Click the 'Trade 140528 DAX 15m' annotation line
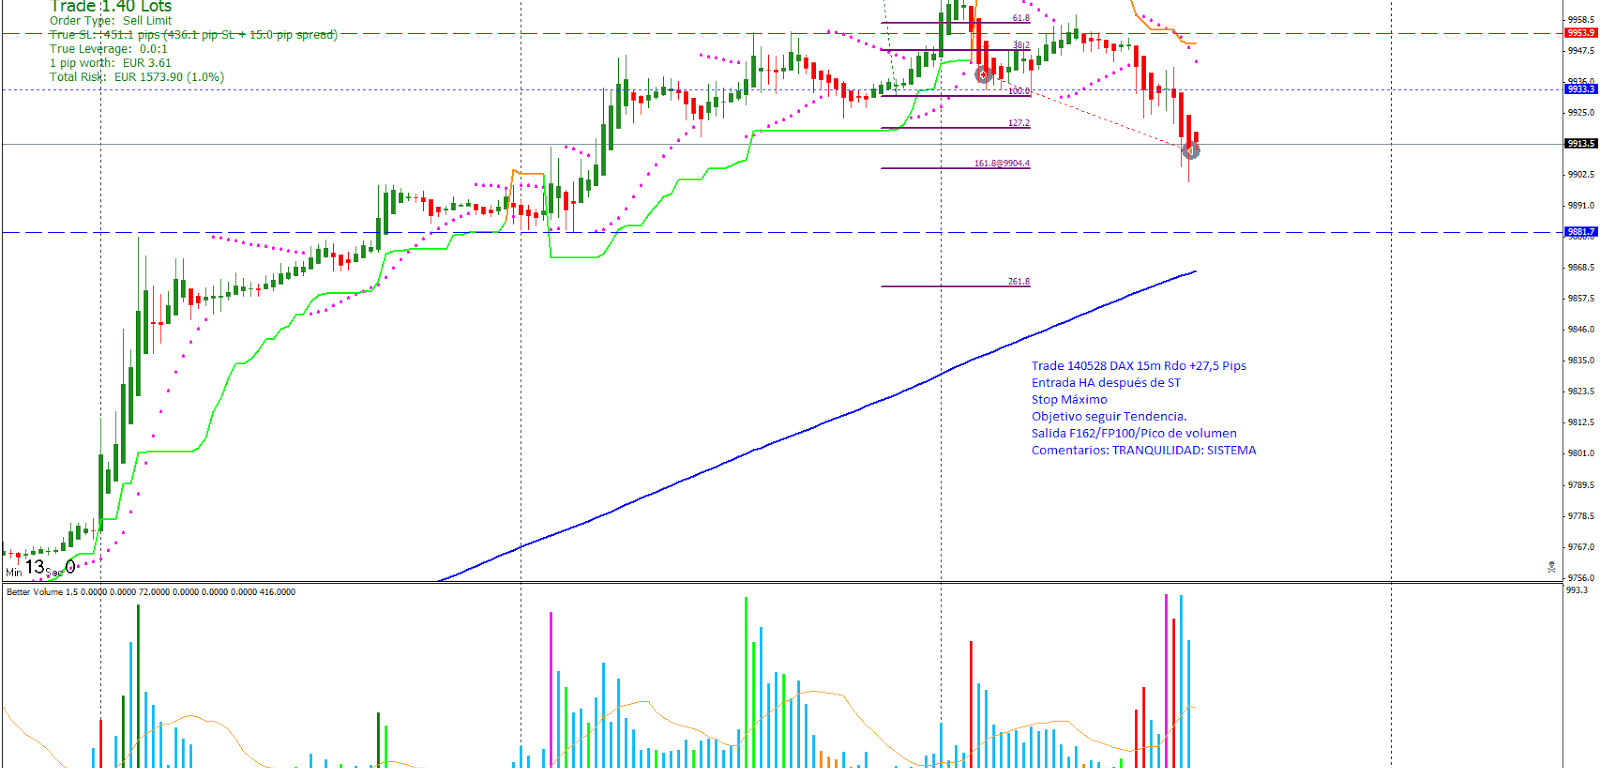The height and width of the screenshot is (768, 1600). click(x=1138, y=366)
